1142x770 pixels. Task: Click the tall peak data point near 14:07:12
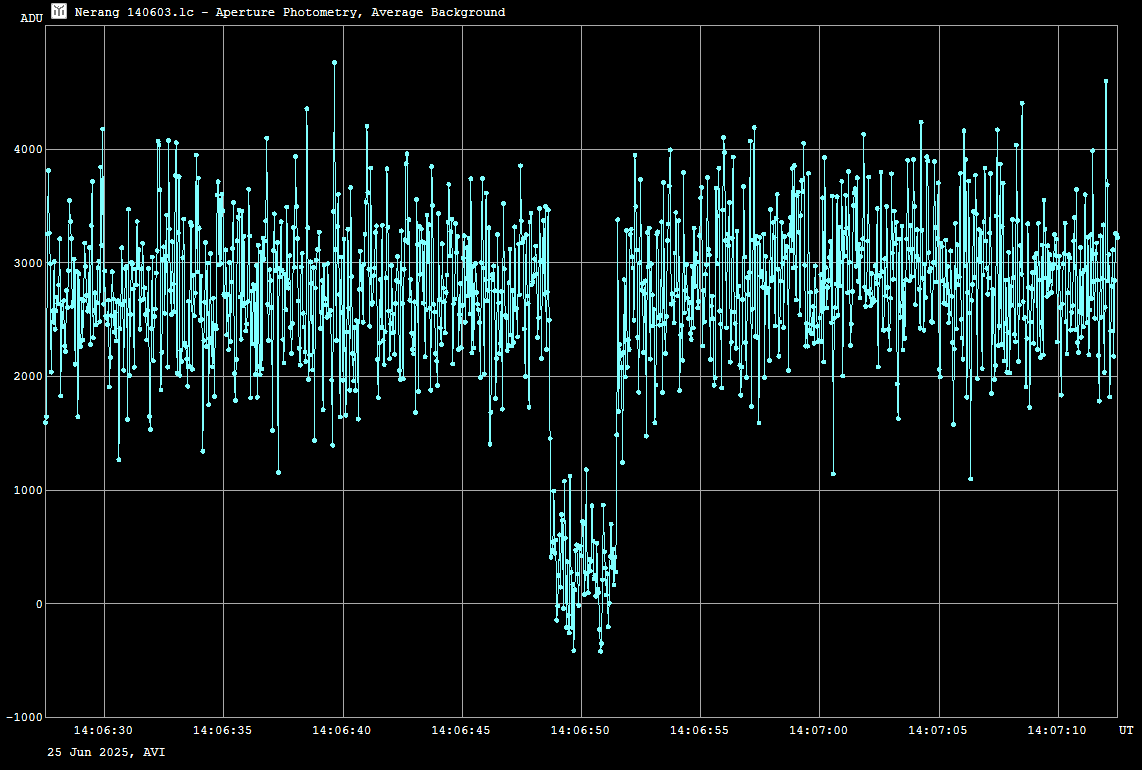pyautogui.click(x=1106, y=81)
